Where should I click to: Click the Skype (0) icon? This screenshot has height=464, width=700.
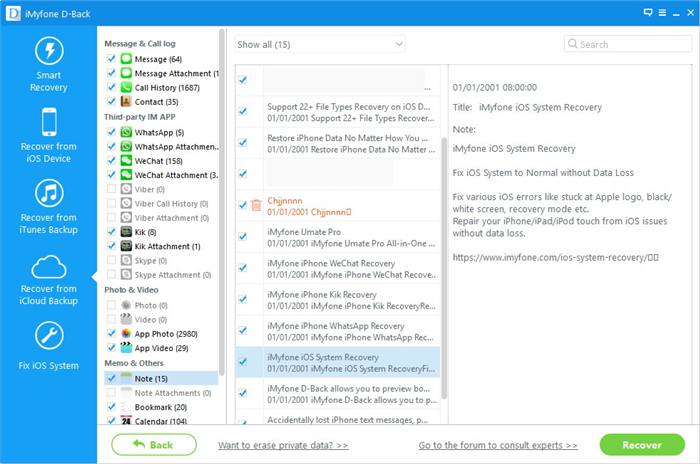click(x=126, y=261)
